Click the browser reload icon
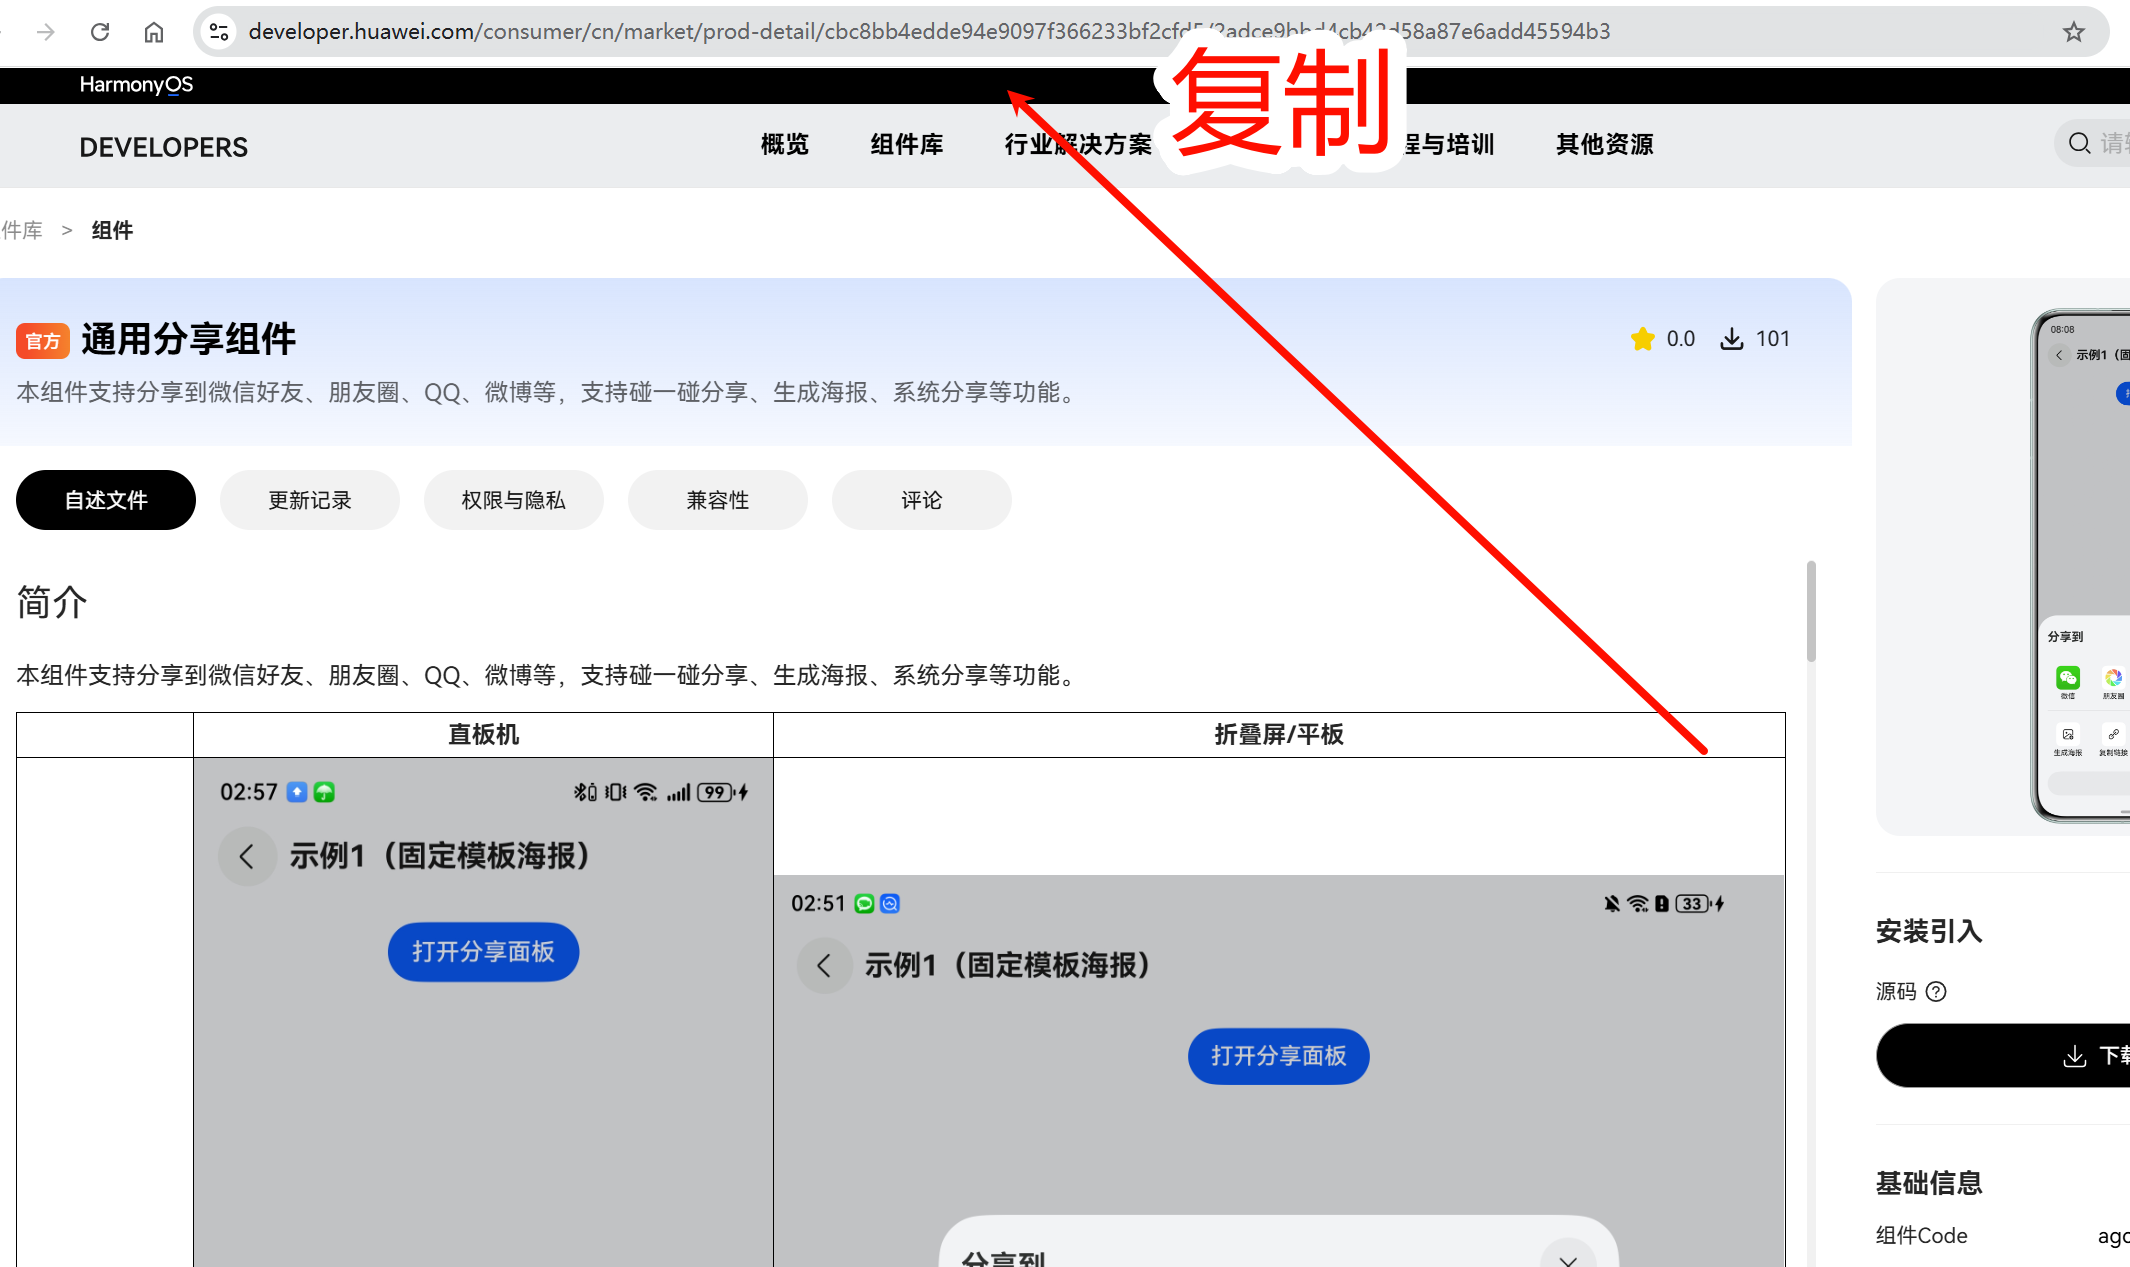Image resolution: width=2130 pixels, height=1267 pixels. pos(100,32)
